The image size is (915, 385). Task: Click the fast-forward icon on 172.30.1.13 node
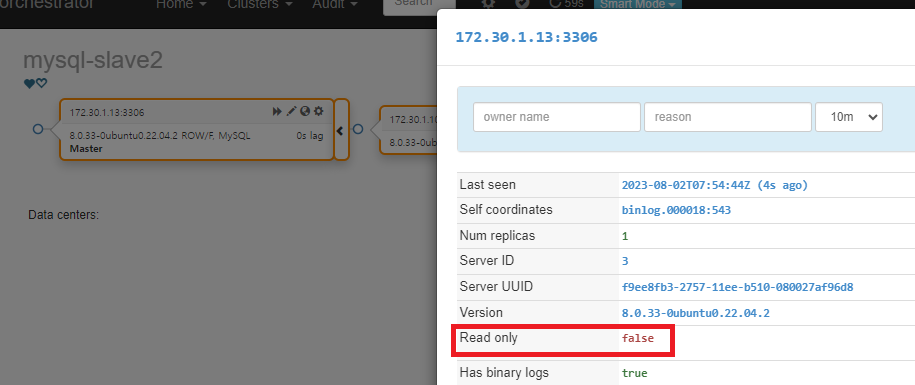[277, 111]
